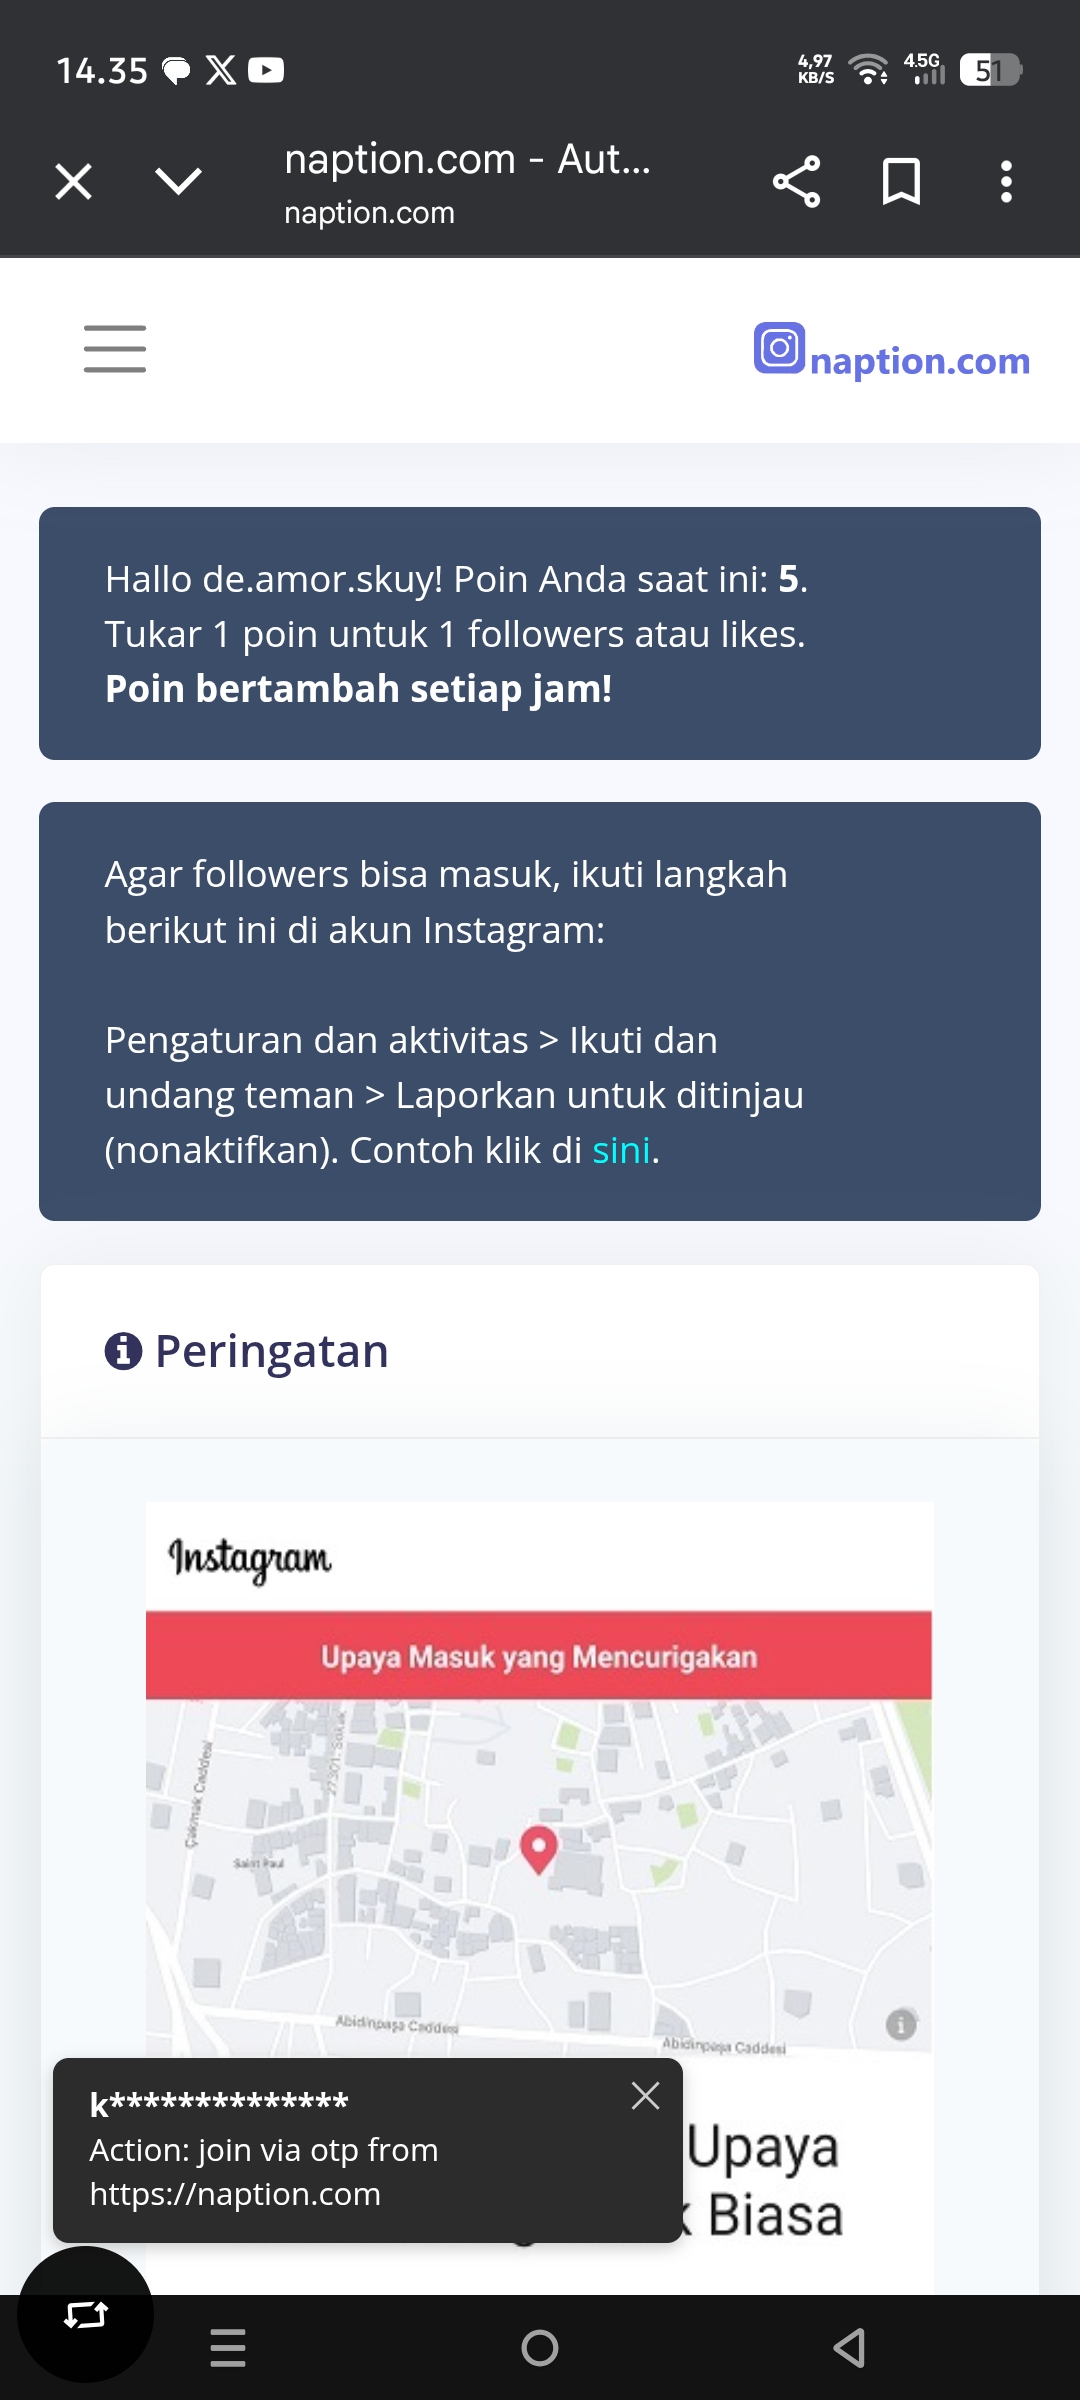Expand the browser chevron dropdown
The width and height of the screenshot is (1080, 2400).
(179, 182)
